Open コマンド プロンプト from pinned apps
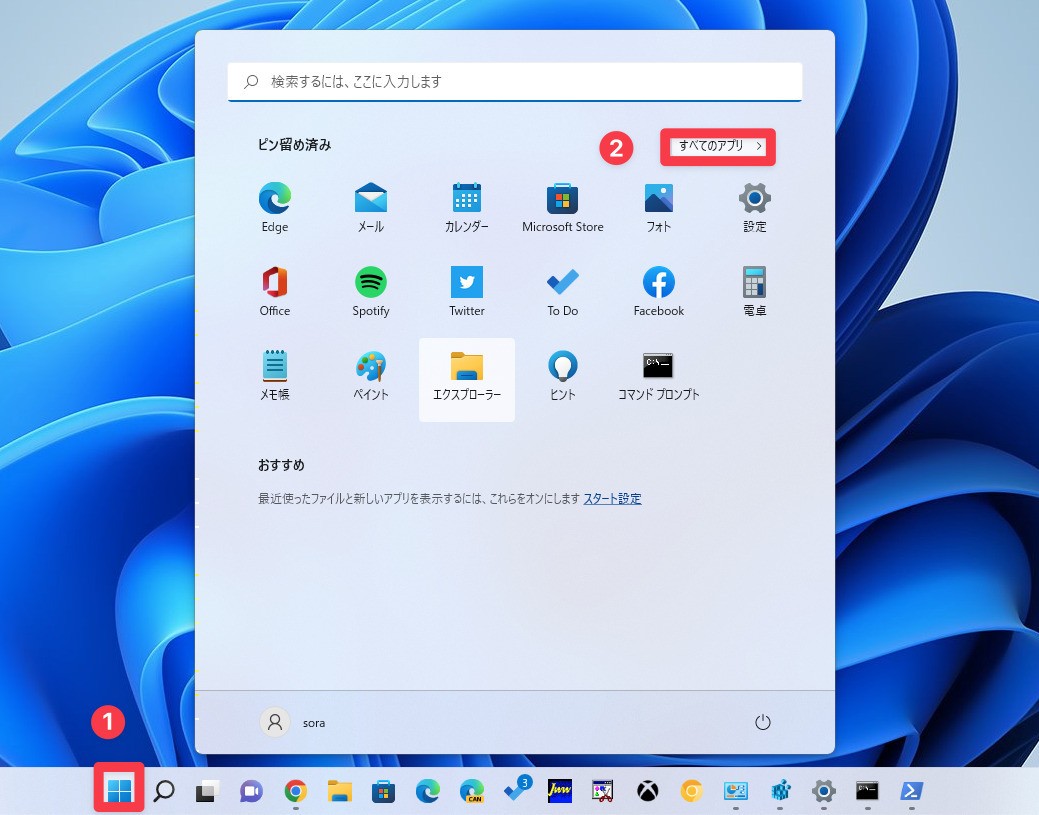Viewport: 1039px width, 815px height. 659,375
